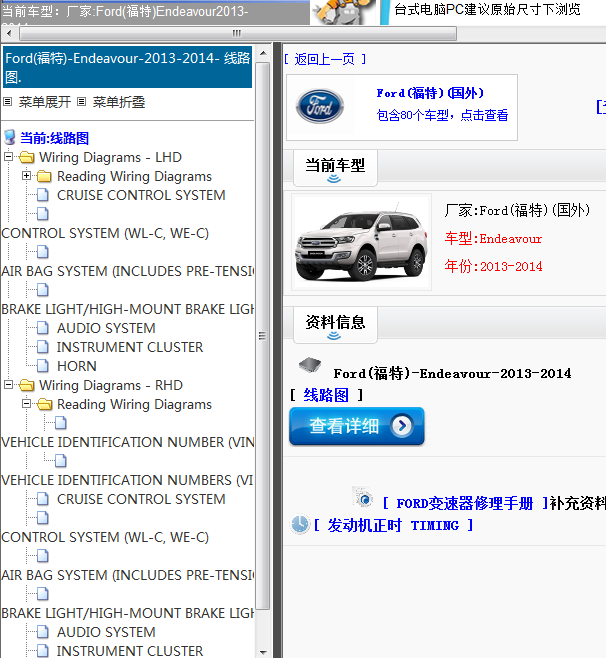
Task: Collapse RHD Reading Wiring Diagrams node
Action: pos(26,403)
